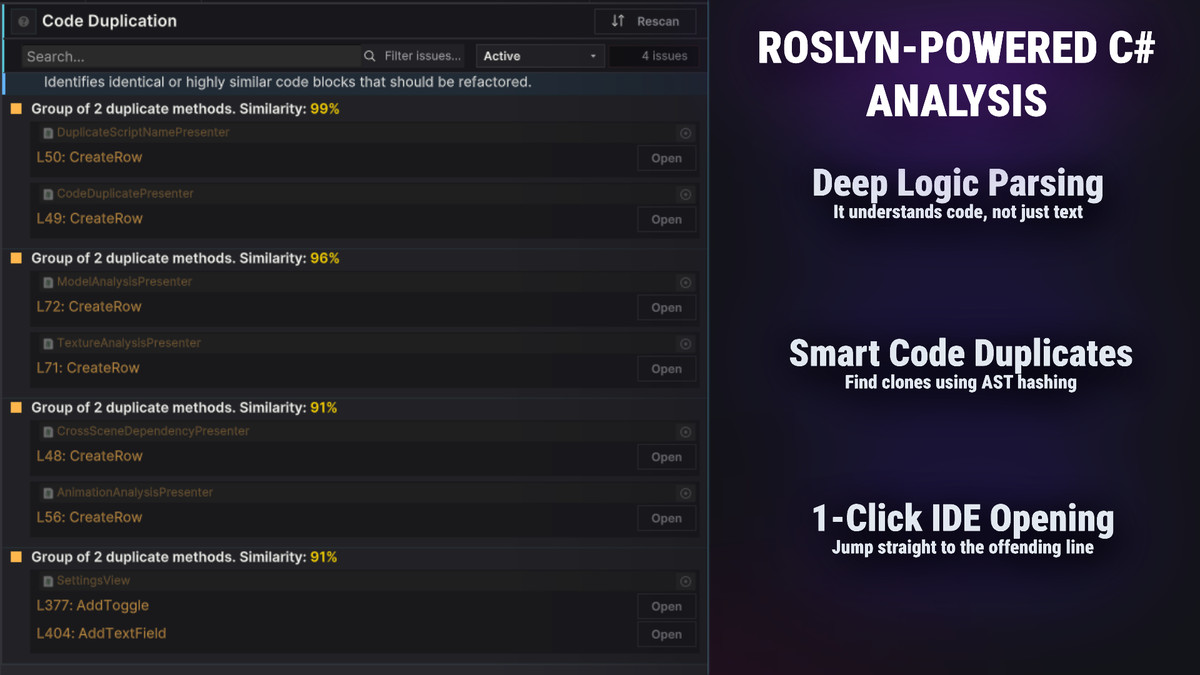This screenshot has width=1200, height=675.
Task: Open the L56: CreateRow duplicate in the IDE
Action: 667,517
